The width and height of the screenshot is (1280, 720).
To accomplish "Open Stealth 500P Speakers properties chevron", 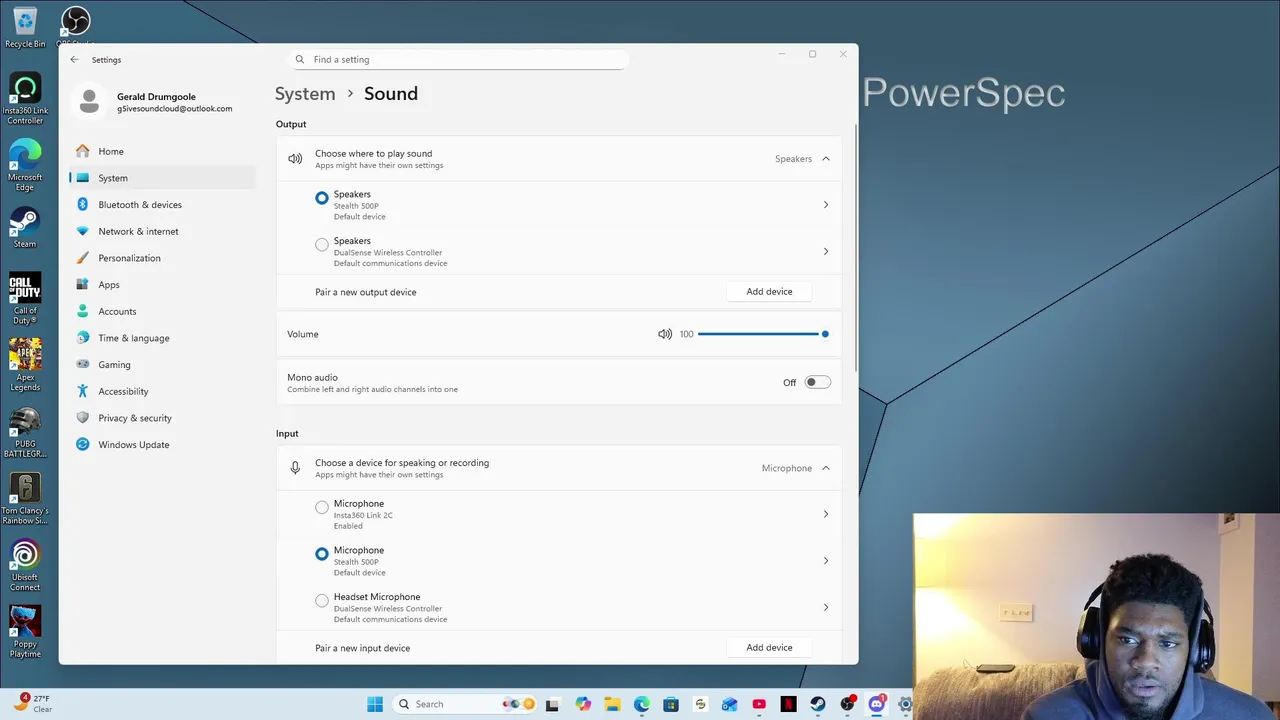I will pos(826,205).
